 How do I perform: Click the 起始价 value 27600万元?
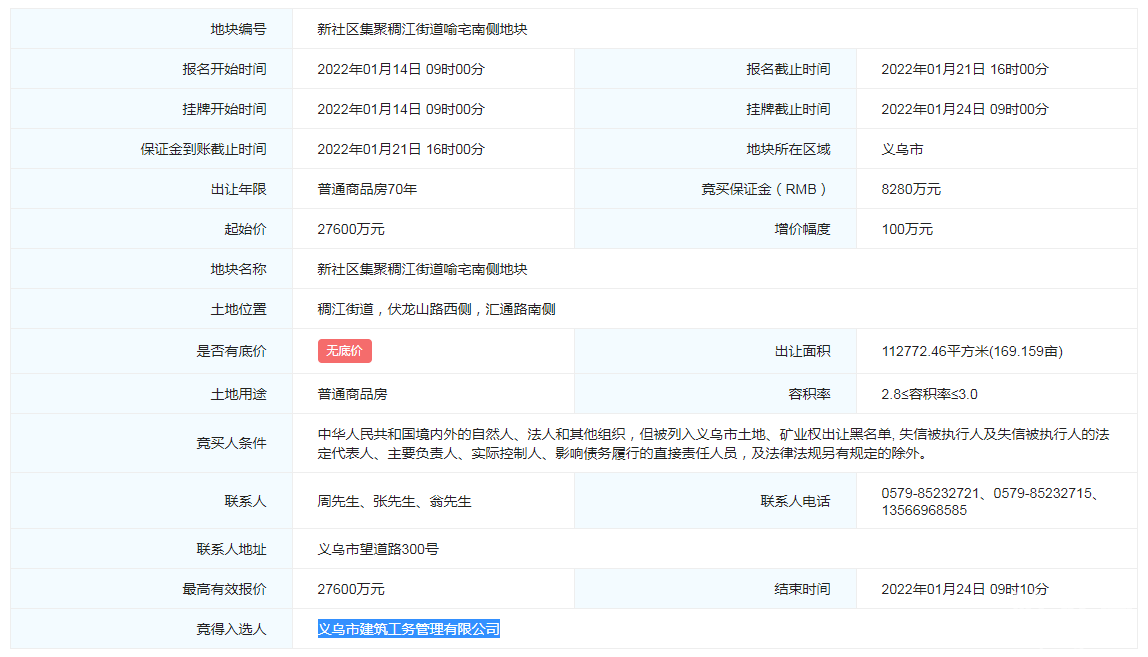click(351, 229)
